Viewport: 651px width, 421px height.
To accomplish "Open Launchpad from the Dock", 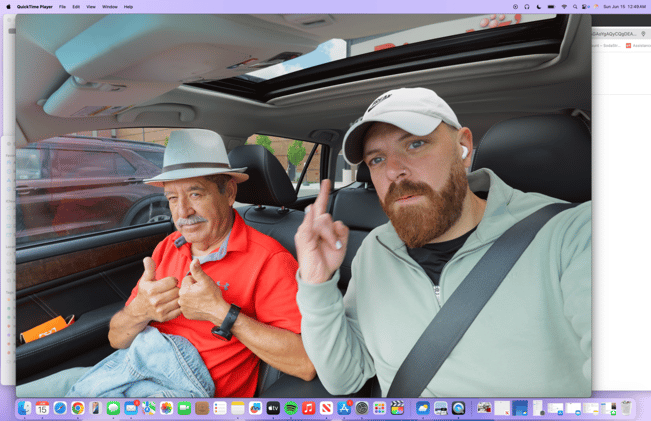I will (379, 408).
